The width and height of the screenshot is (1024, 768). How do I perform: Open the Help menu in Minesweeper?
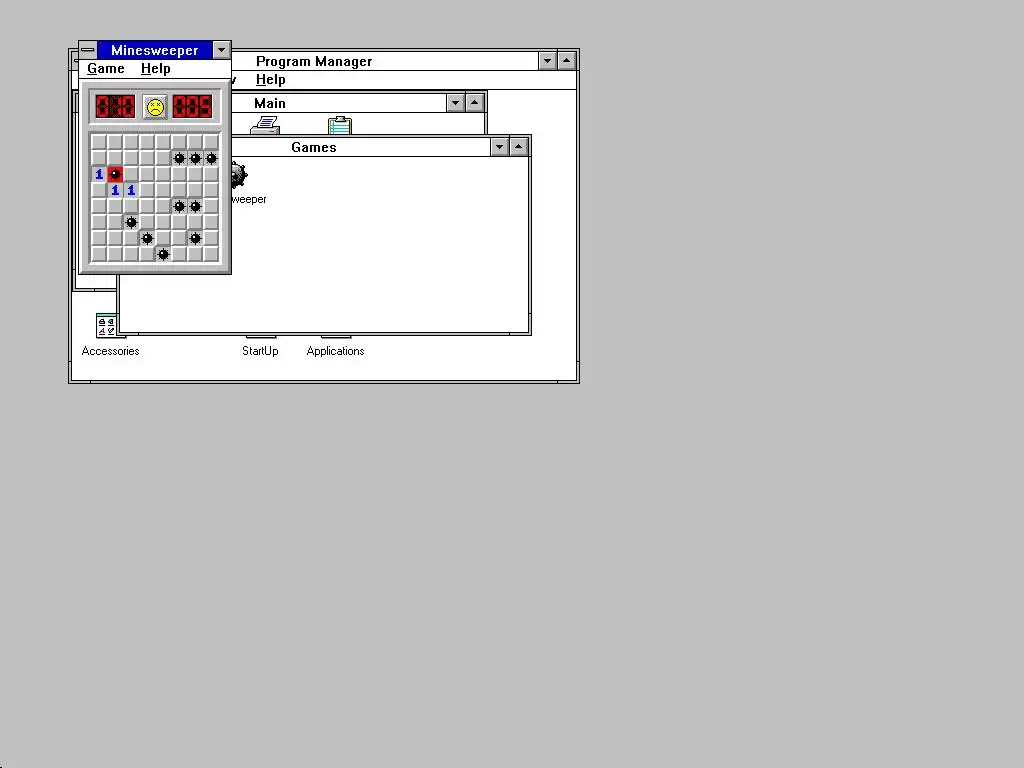[155, 69]
